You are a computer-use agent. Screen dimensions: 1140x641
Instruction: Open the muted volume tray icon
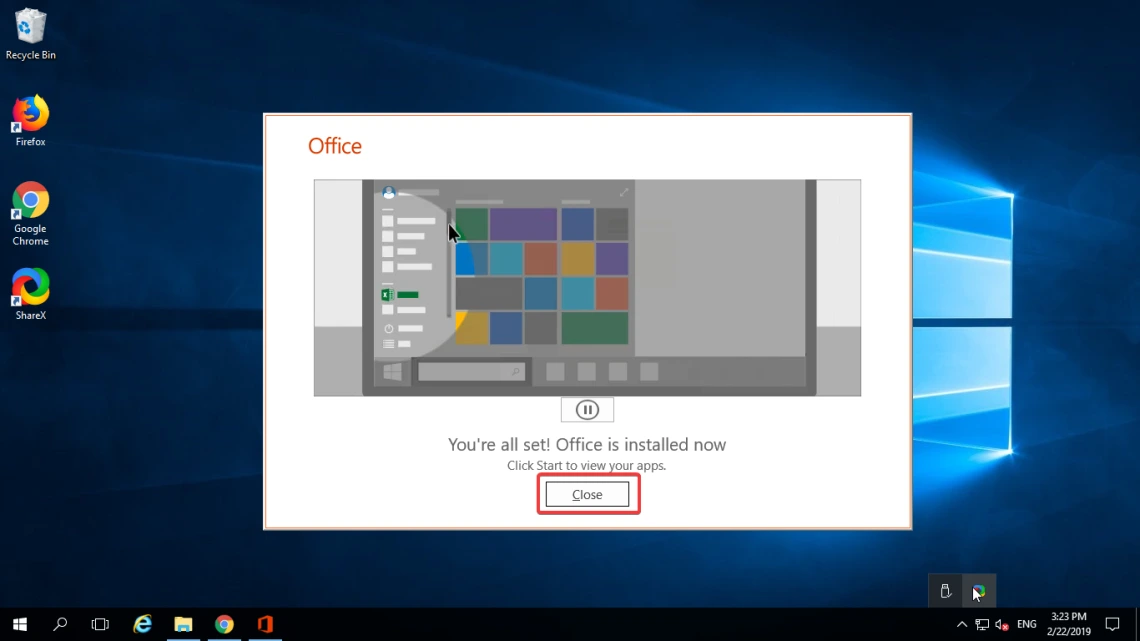tap(1002, 624)
